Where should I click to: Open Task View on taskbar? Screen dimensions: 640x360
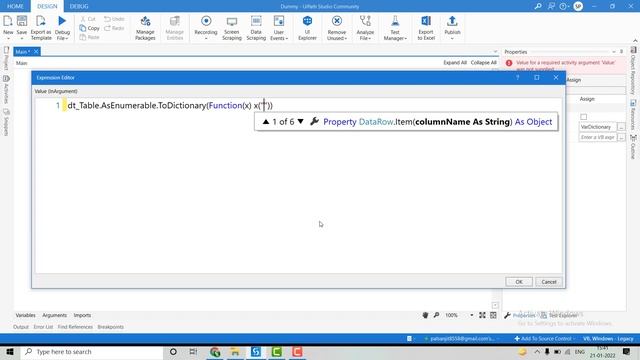click(193, 352)
